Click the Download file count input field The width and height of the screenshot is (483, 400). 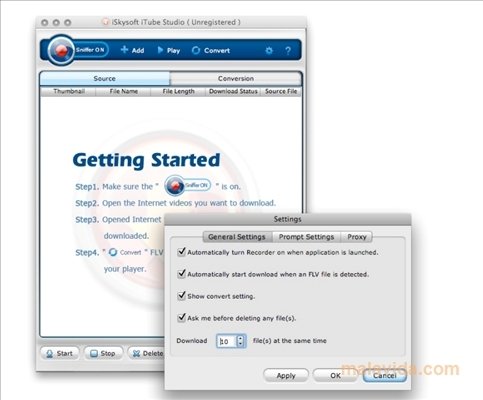click(227, 341)
